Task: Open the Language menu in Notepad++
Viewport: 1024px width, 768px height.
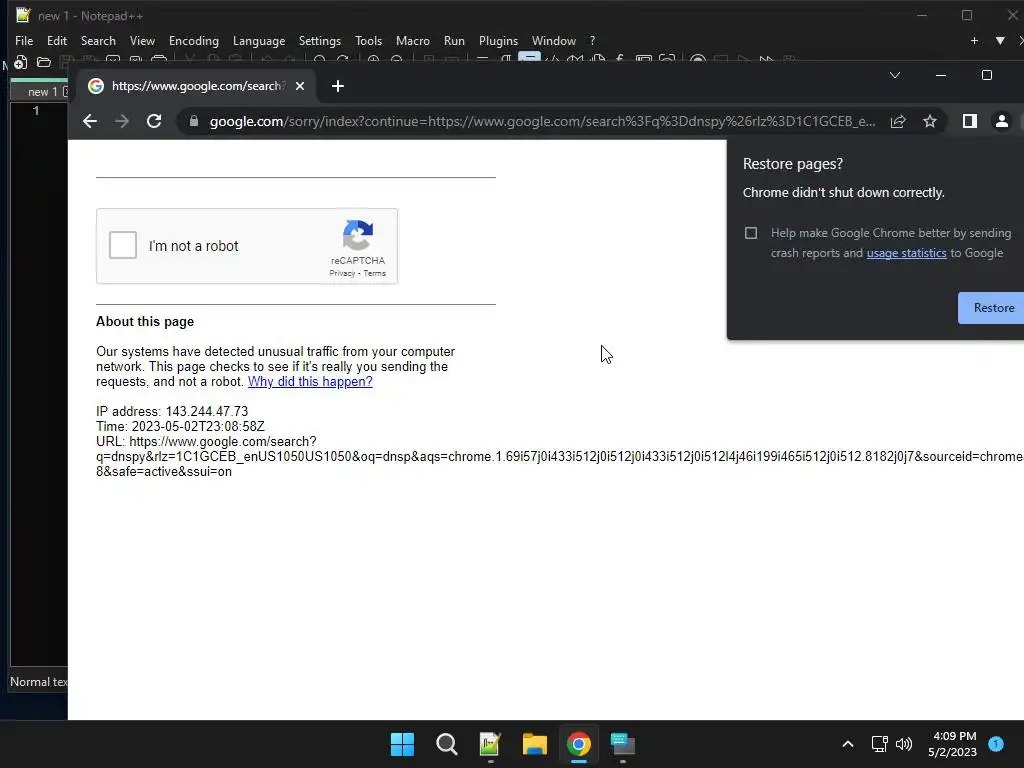Action: coord(259,40)
